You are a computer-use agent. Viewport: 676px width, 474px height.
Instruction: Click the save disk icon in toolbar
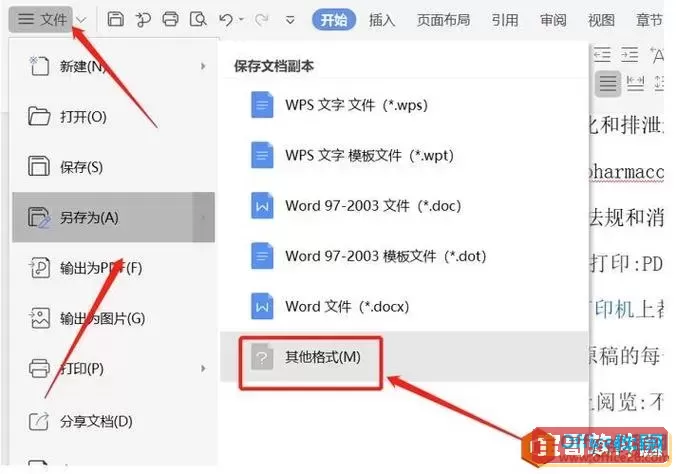(115, 19)
